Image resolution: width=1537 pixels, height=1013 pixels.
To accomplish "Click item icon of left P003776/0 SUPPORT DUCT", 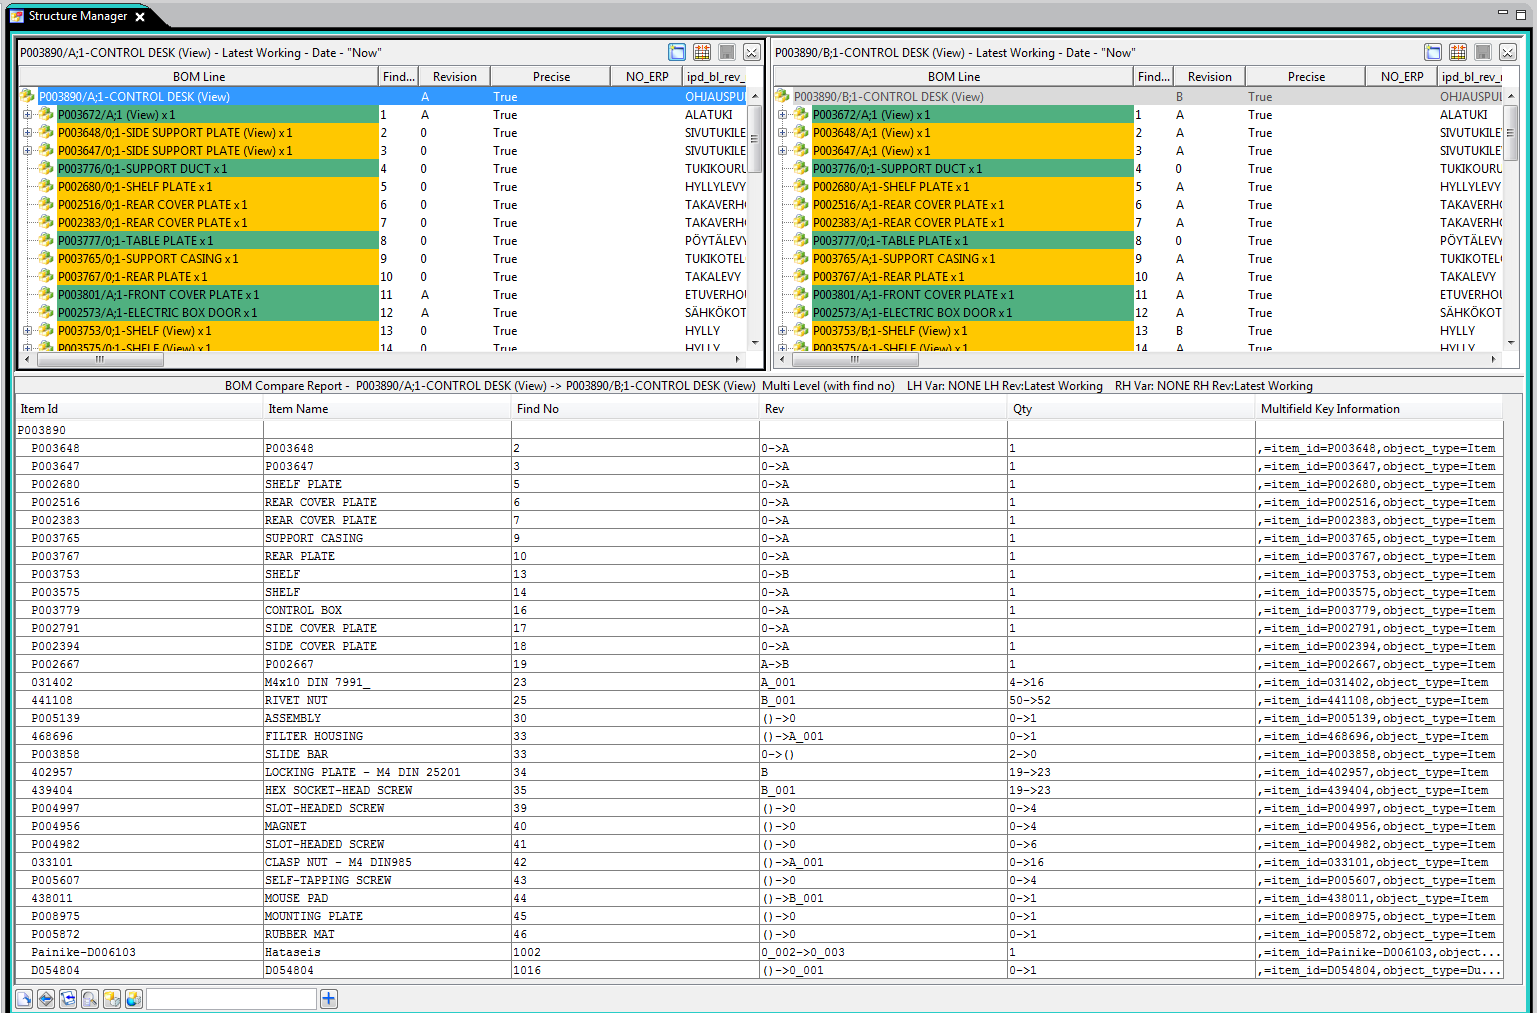I will [46, 168].
